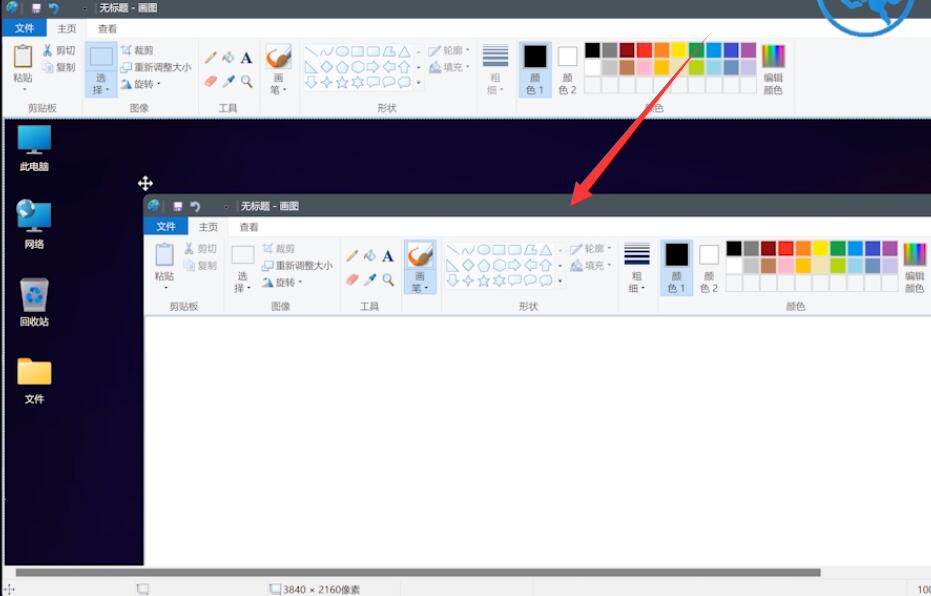Viewport: 931px width, 596px height.
Task: Select the Triangle shape in main shapes gallery
Action: point(404,52)
